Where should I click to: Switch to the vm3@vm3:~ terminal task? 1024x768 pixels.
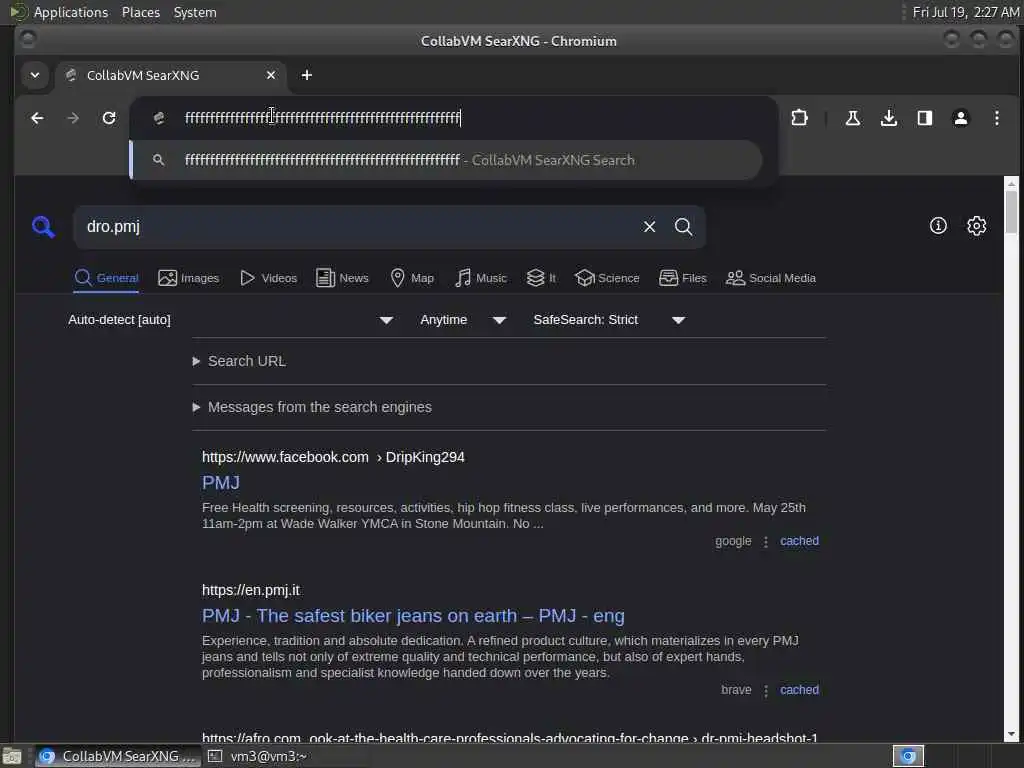pos(258,756)
